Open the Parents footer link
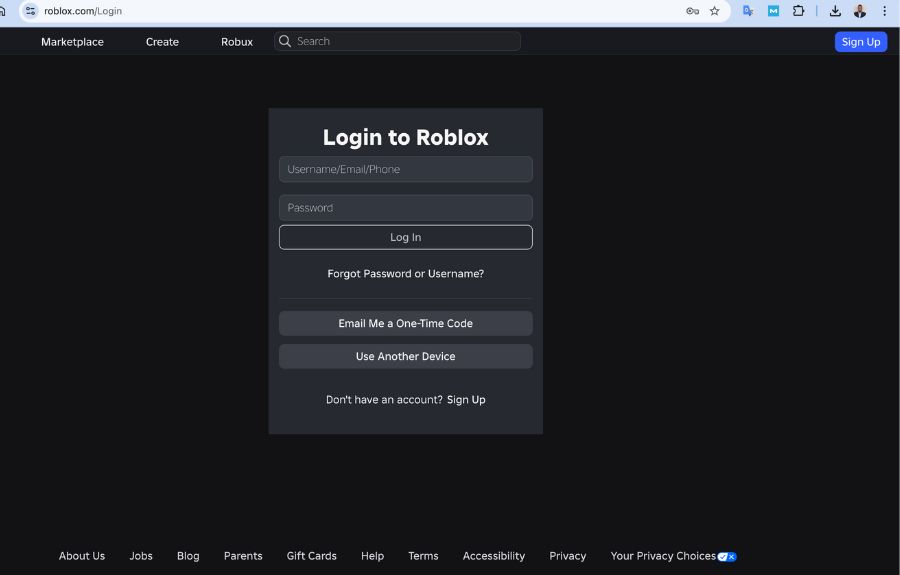The width and height of the screenshot is (900, 575). pos(243,556)
